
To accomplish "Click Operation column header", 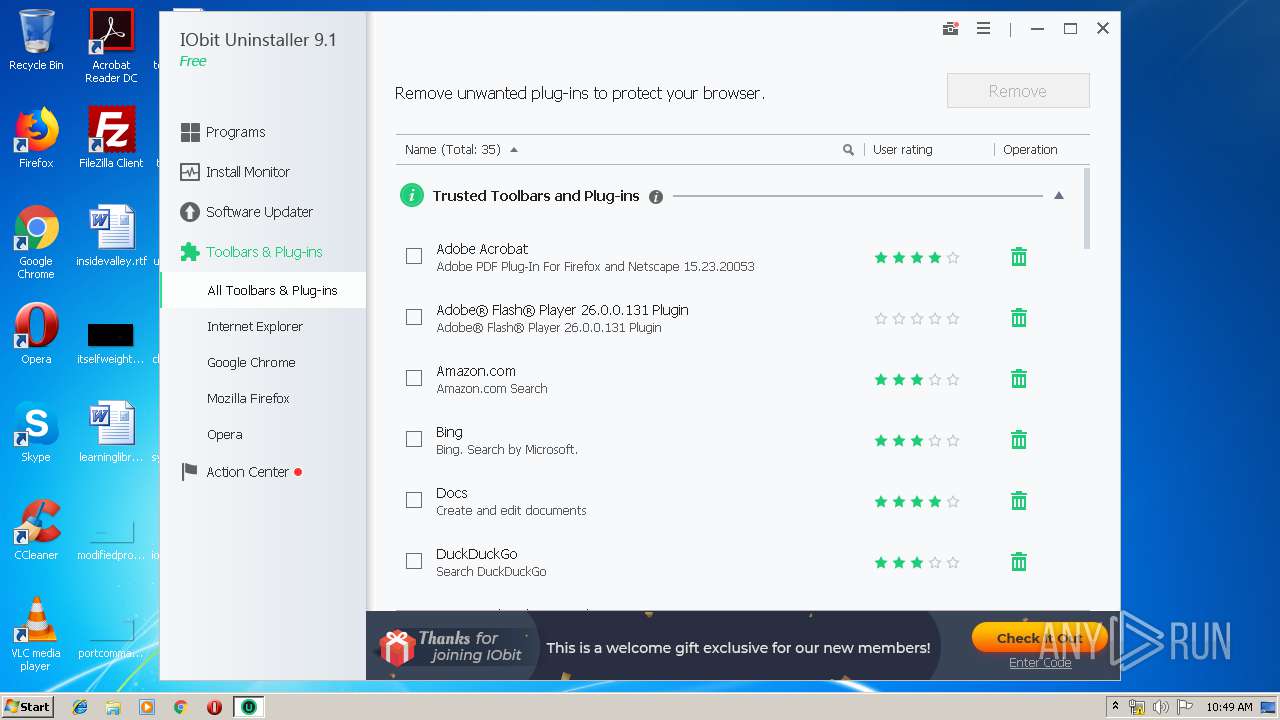I will pyautogui.click(x=1030, y=150).
